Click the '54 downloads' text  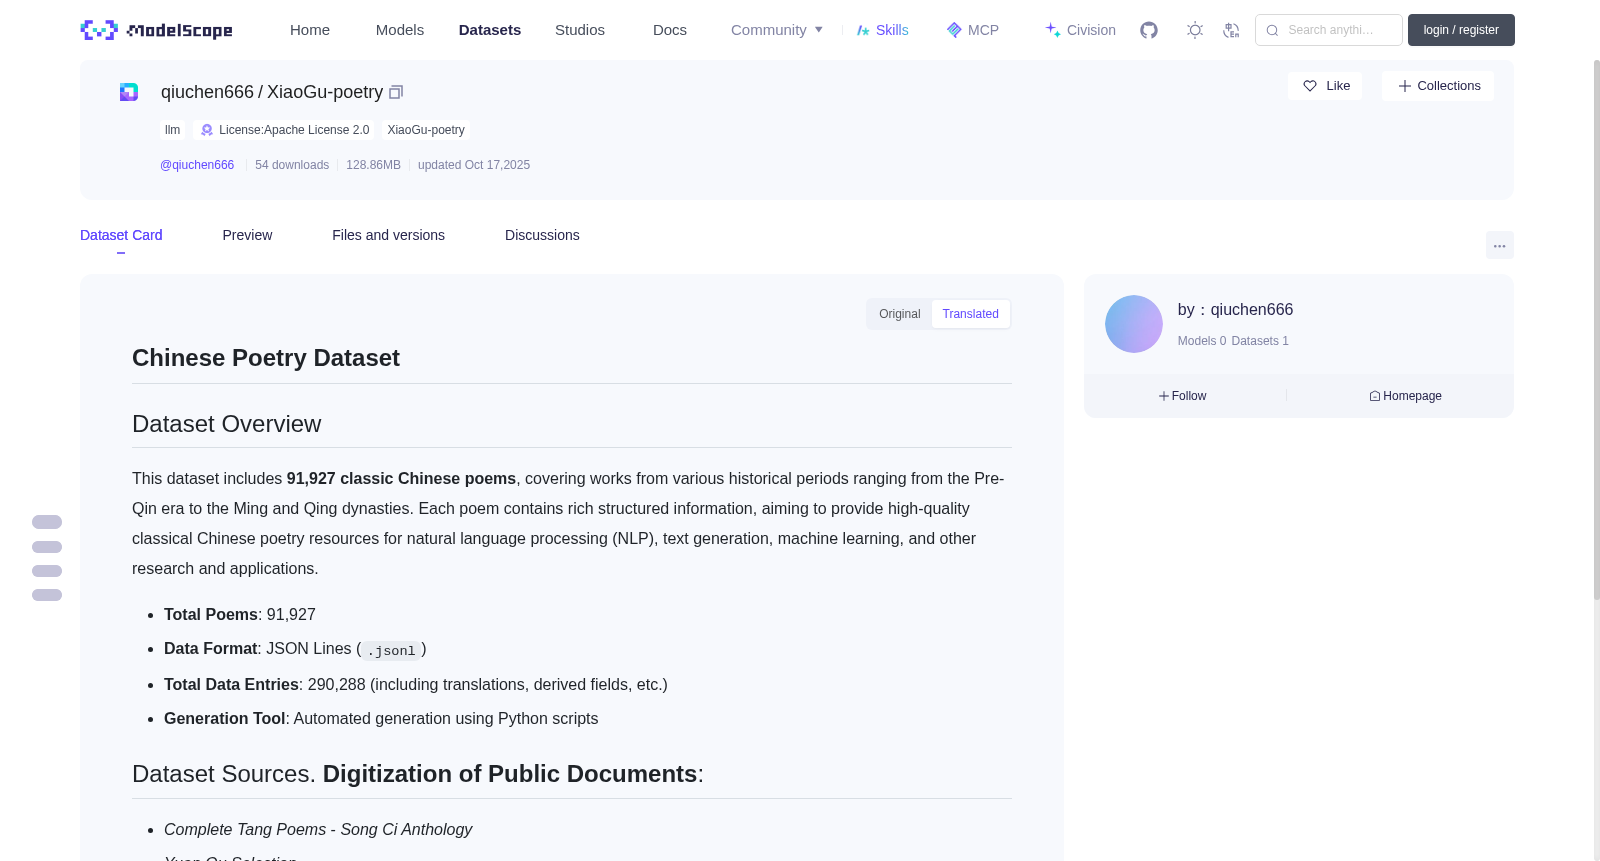coord(292,165)
